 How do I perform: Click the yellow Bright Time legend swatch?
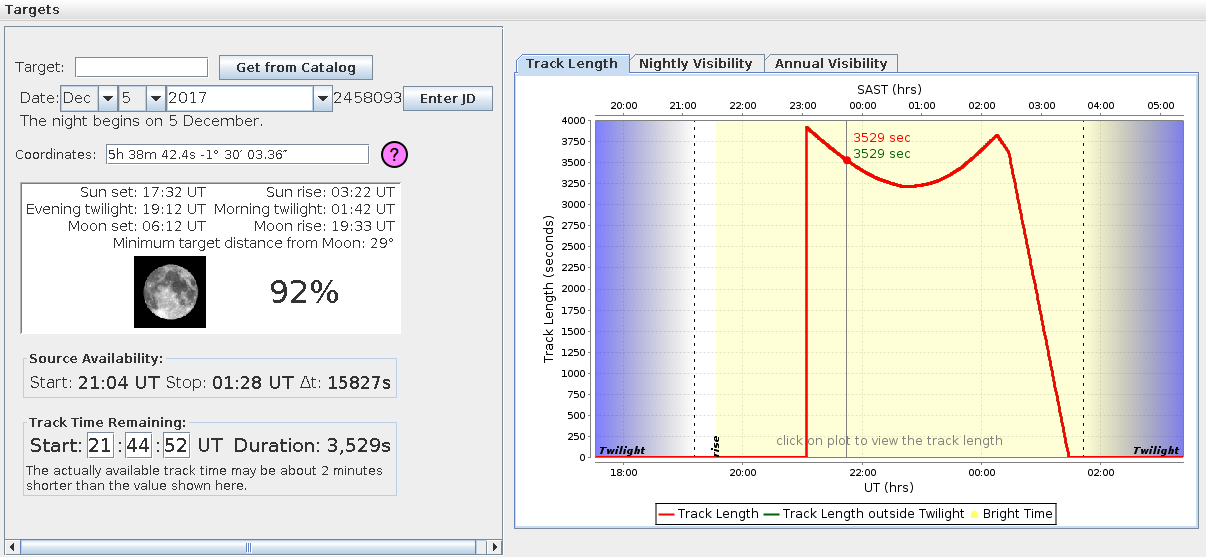(975, 514)
